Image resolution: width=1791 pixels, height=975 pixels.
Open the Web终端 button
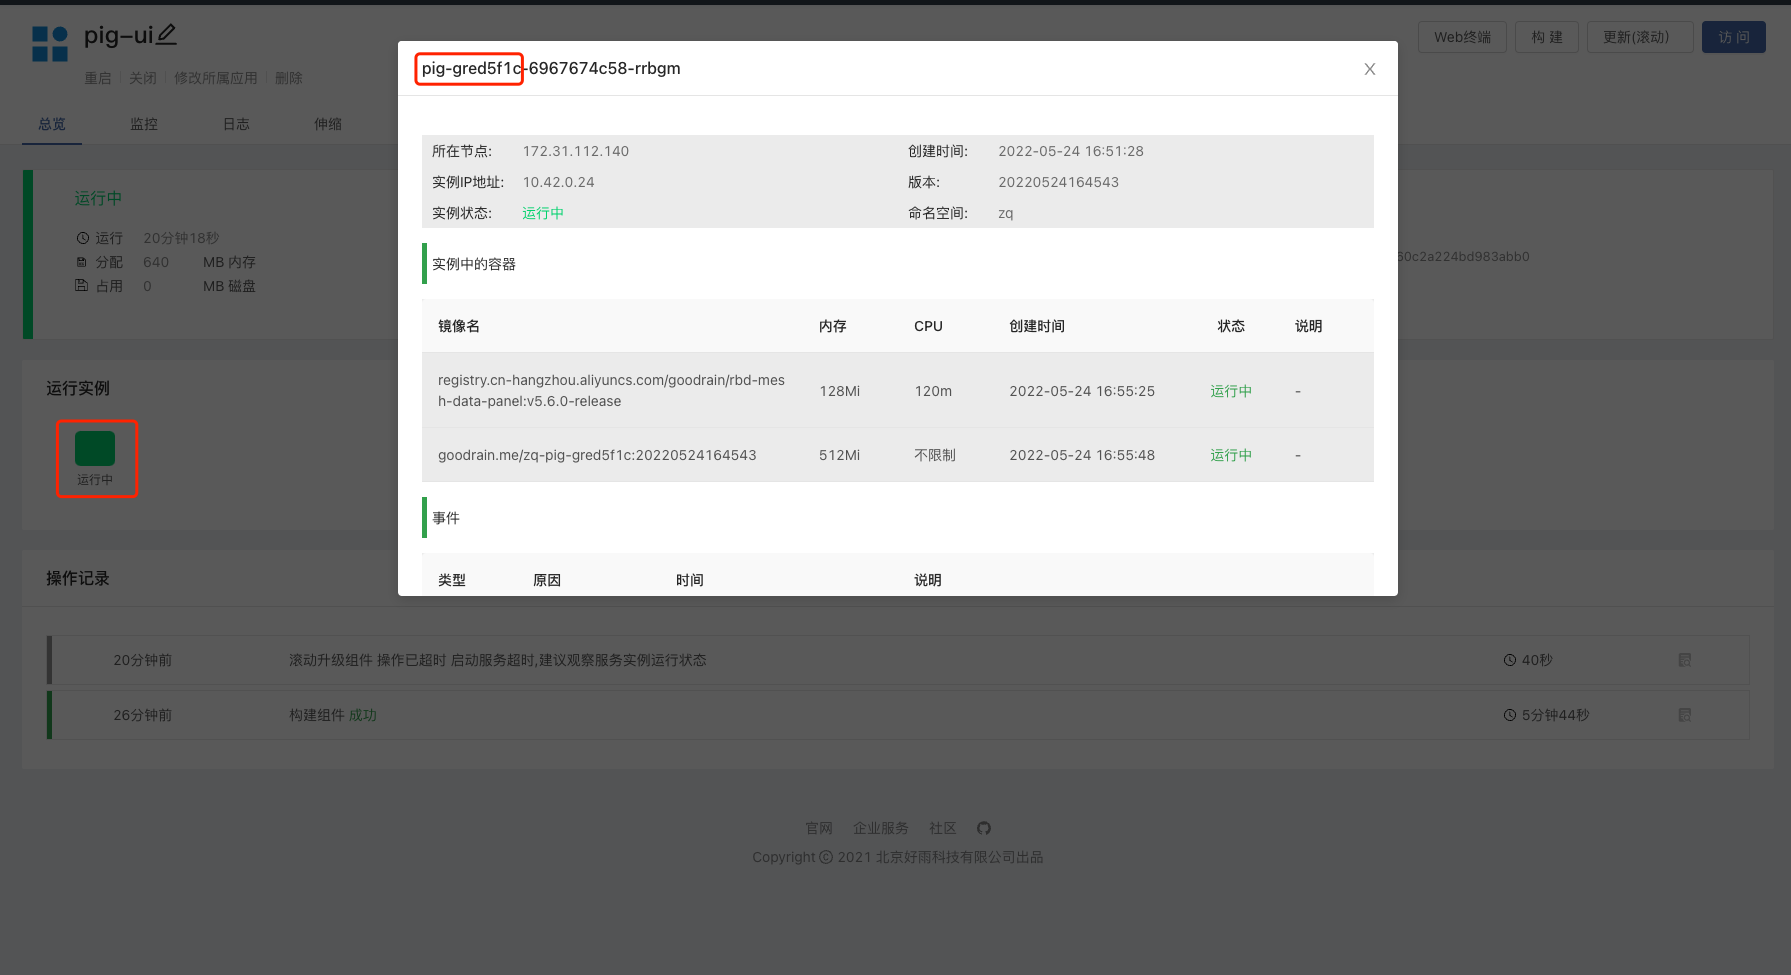pyautogui.click(x=1462, y=37)
